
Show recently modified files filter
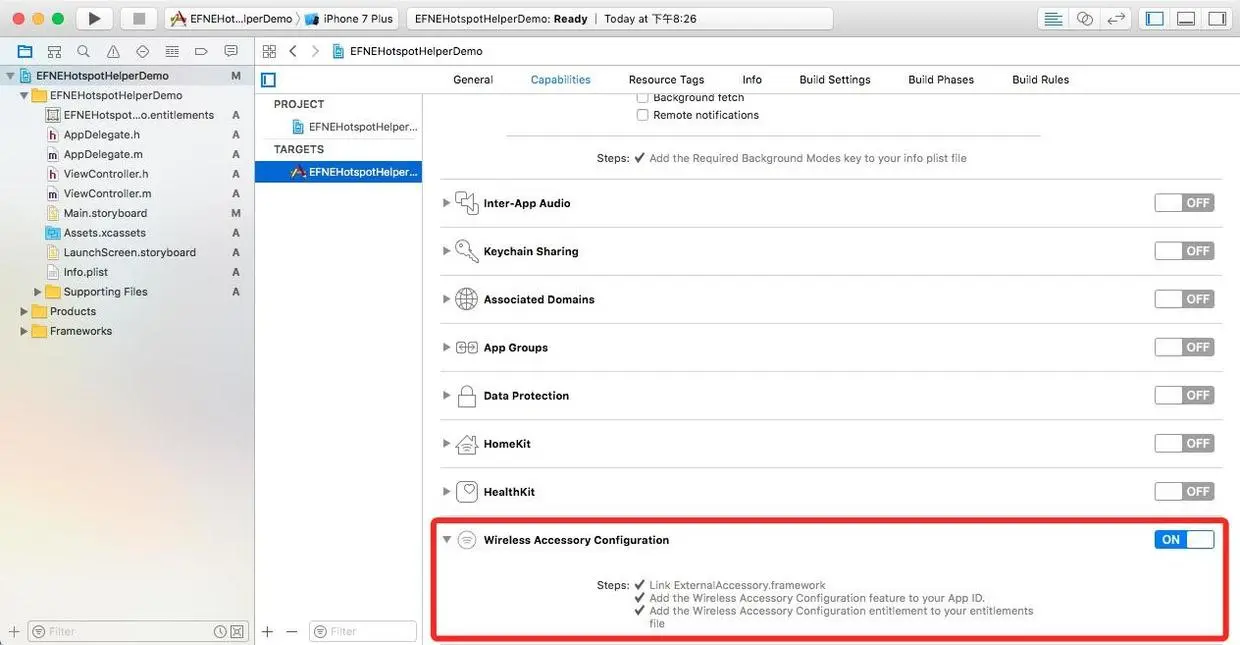pyautogui.click(x=219, y=632)
